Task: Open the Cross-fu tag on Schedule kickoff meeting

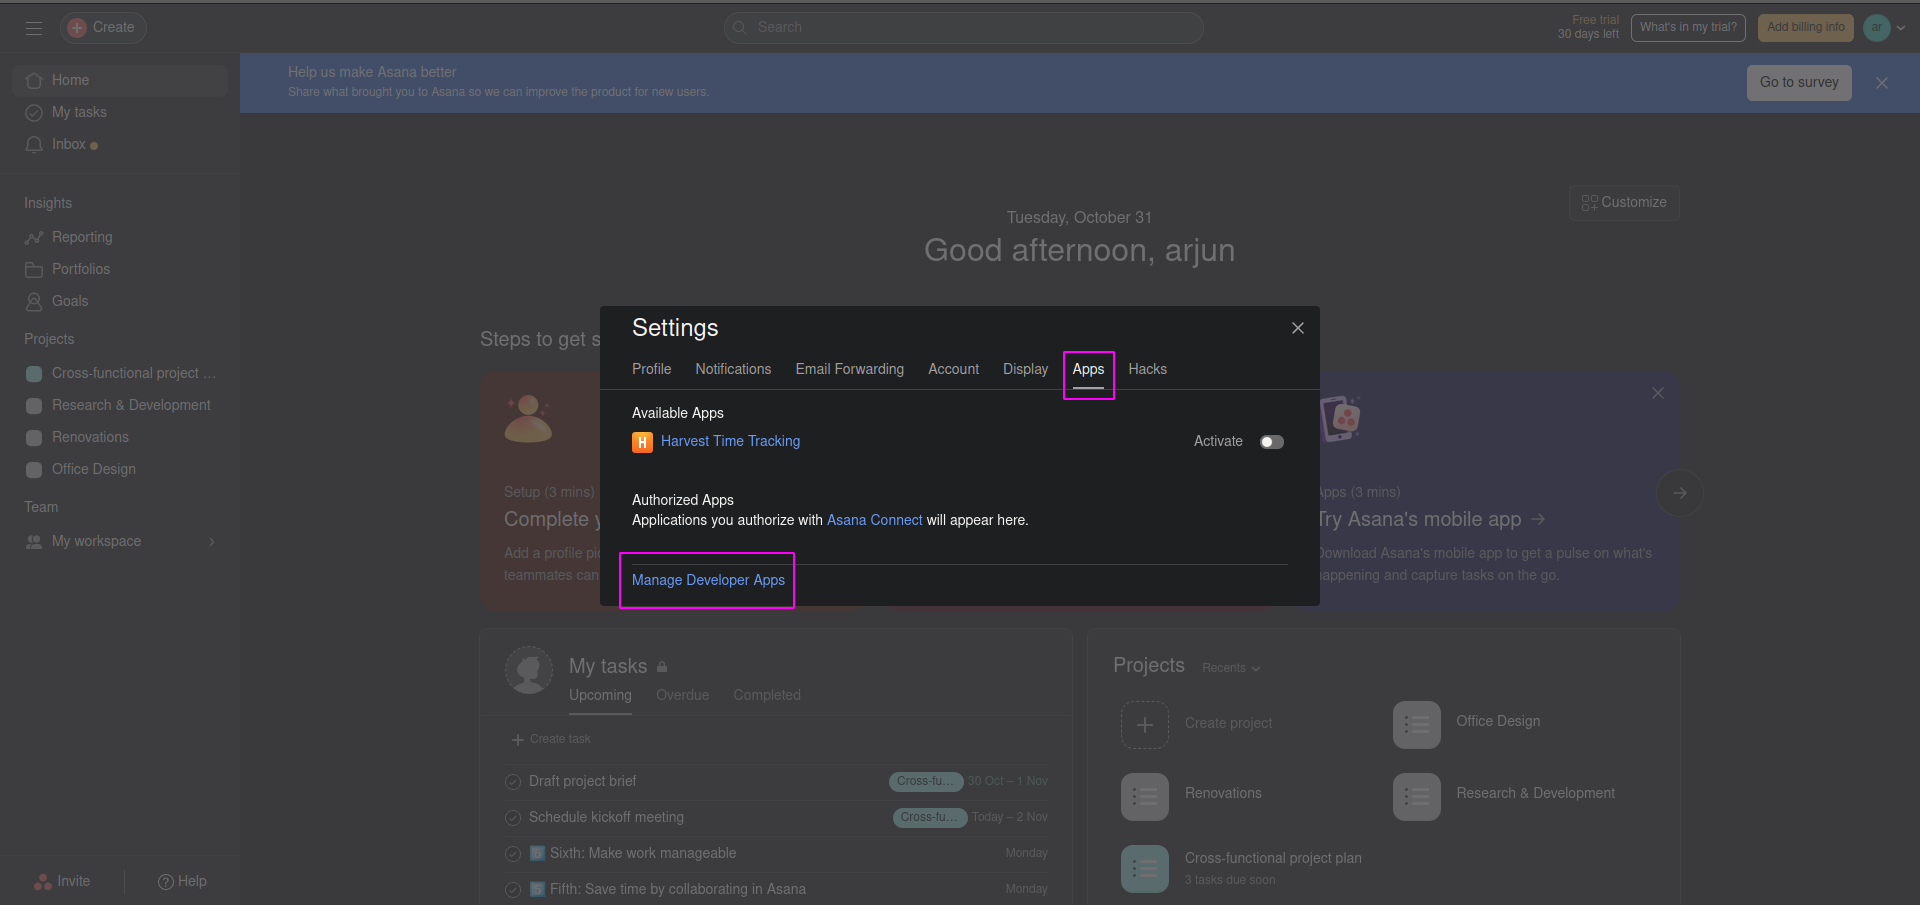Action: coord(930,818)
